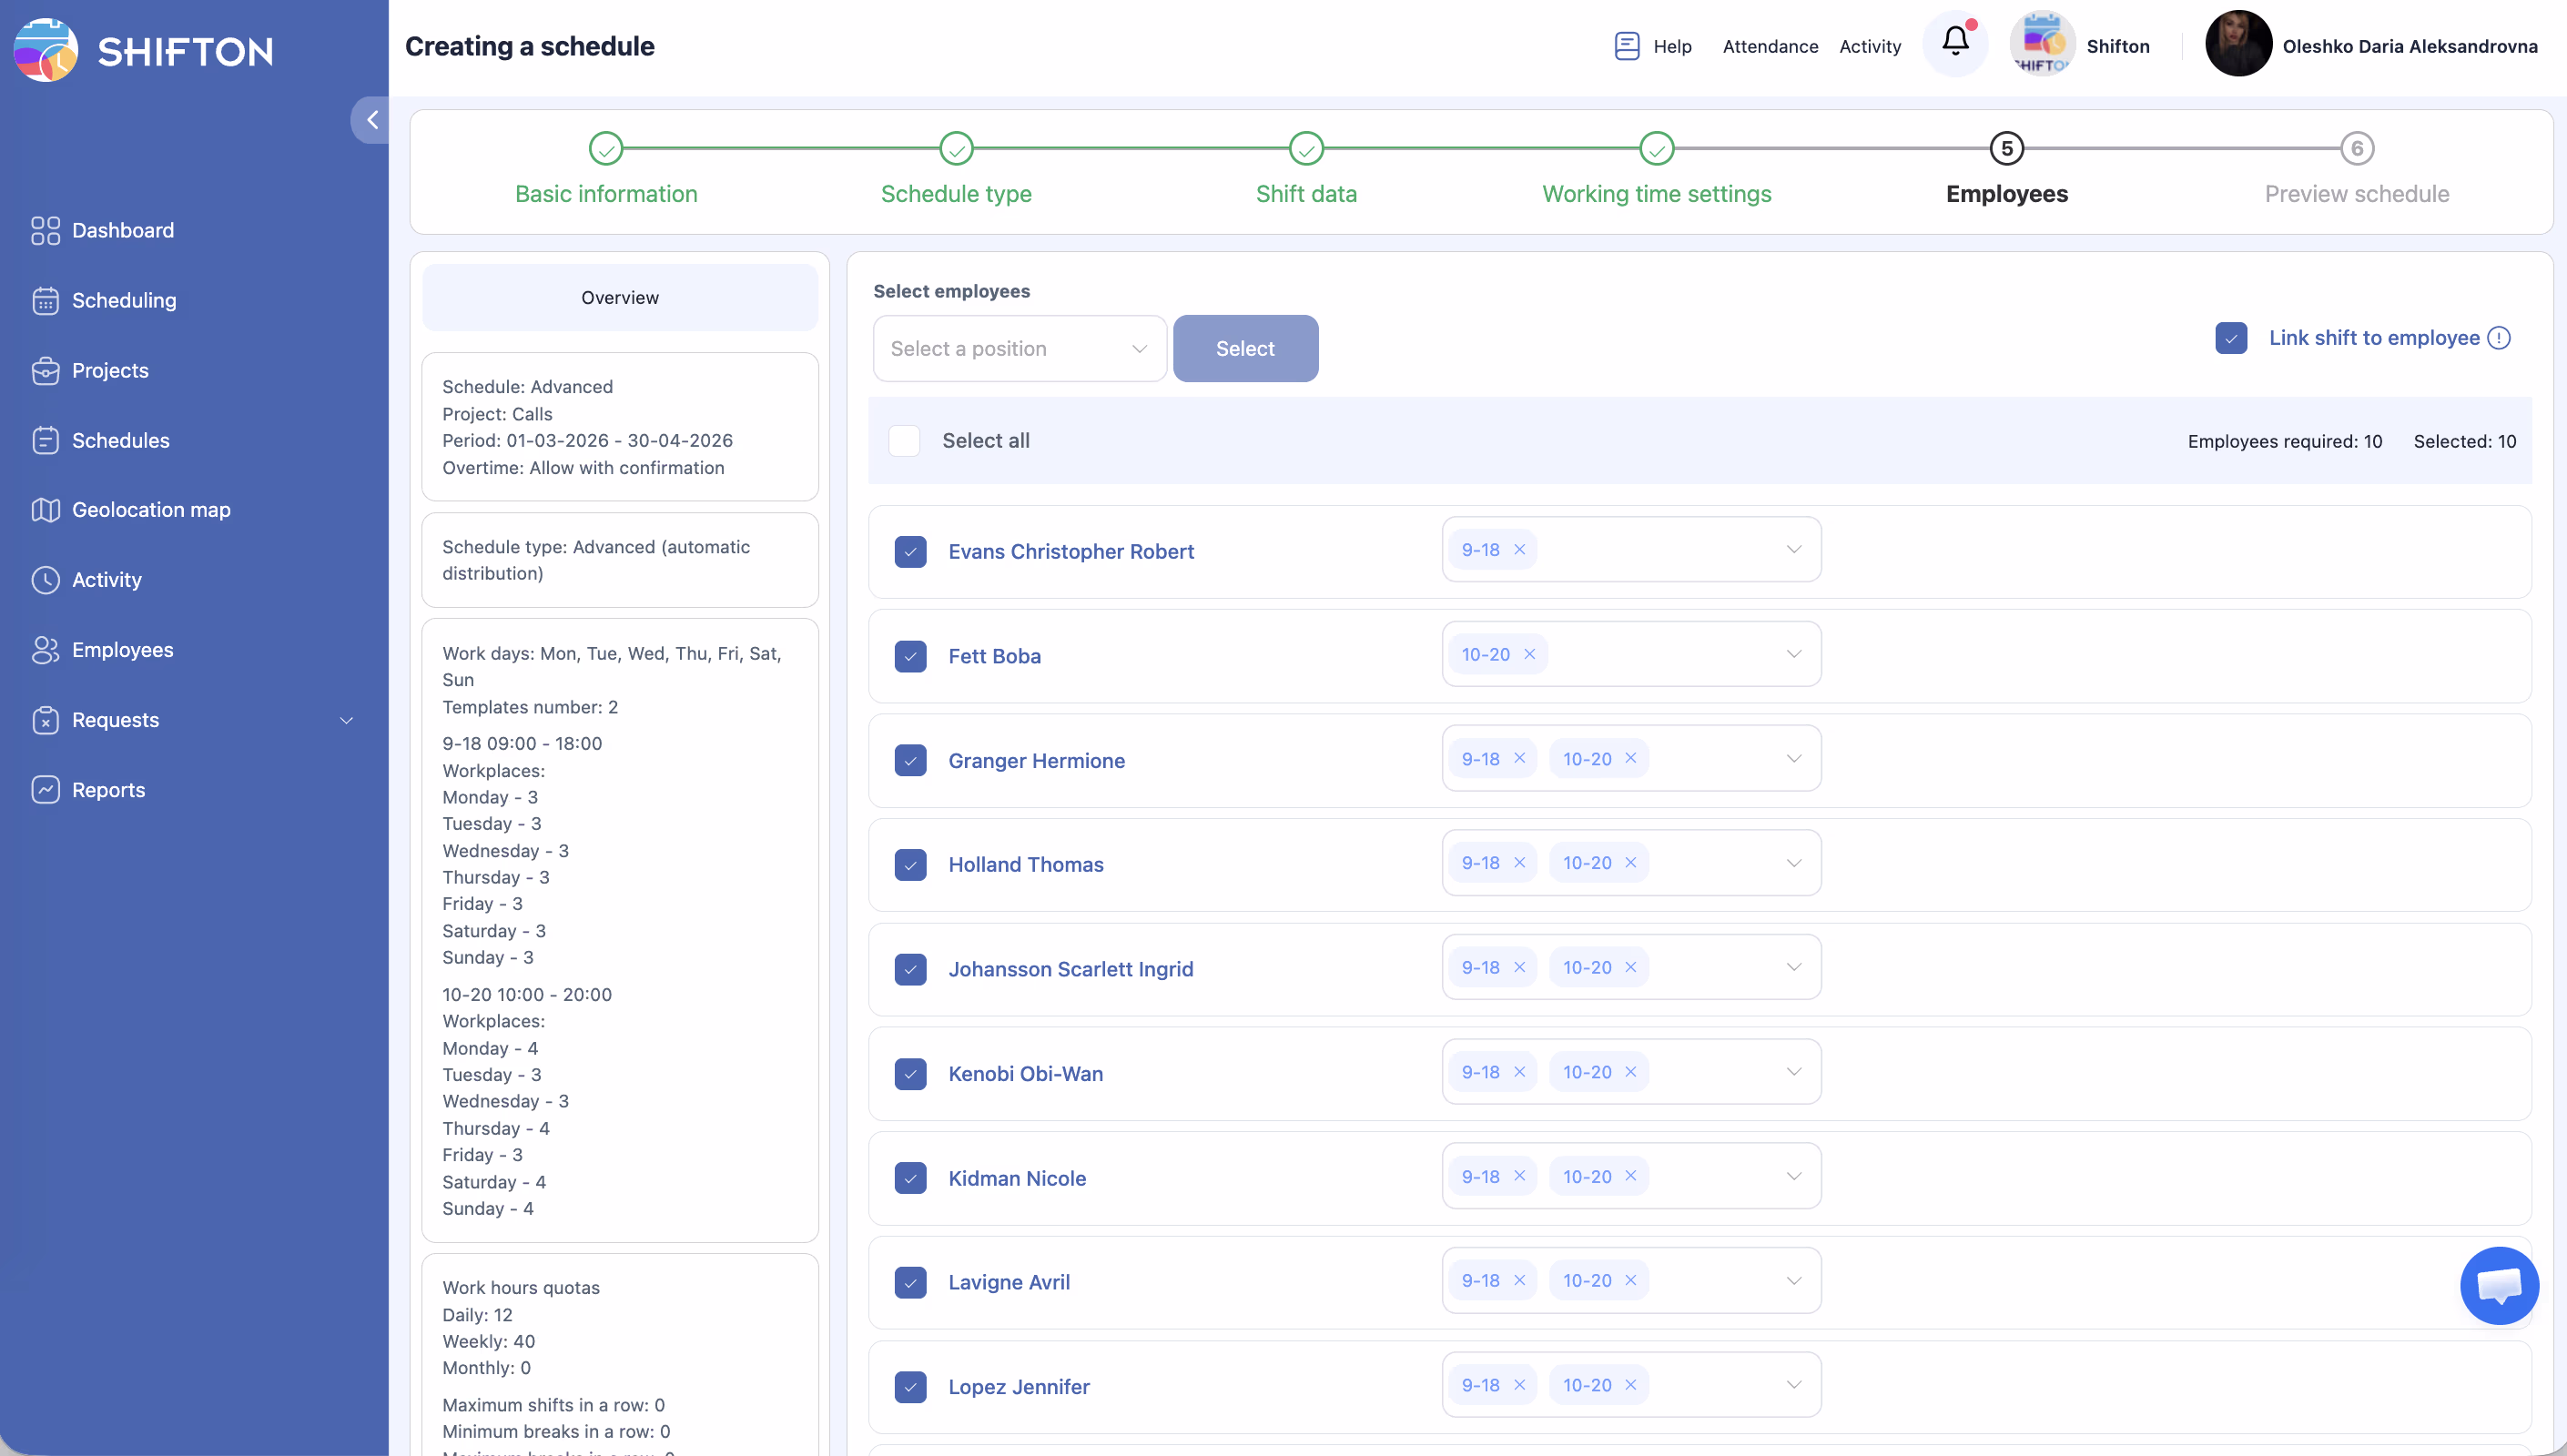Viewport: 2567px width, 1456px height.
Task: Uncheck Link shift to employee checkbox
Action: (x=2231, y=338)
